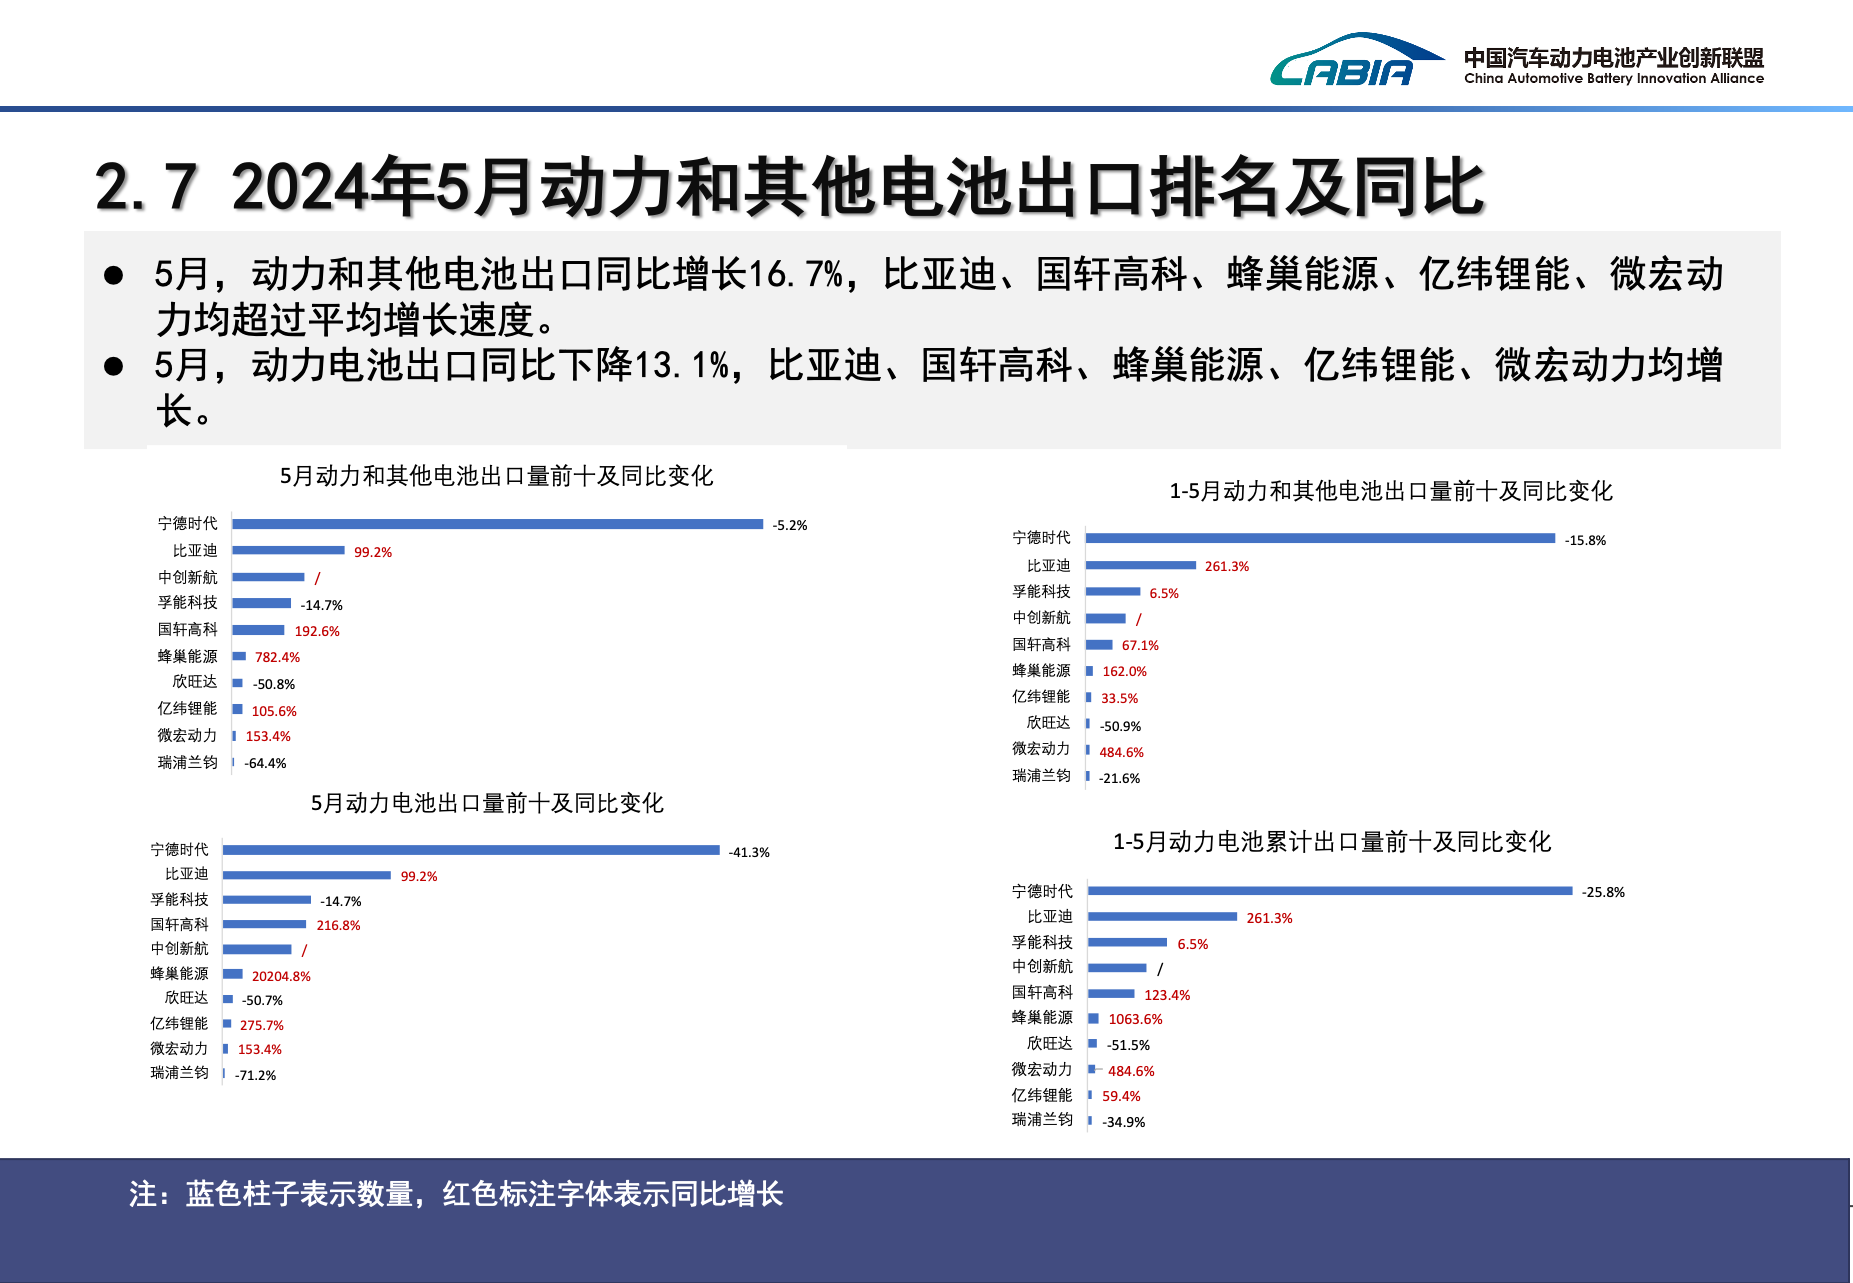Click the 20204.8% value label
This screenshot has width=1853, height=1283.
[x=281, y=976]
